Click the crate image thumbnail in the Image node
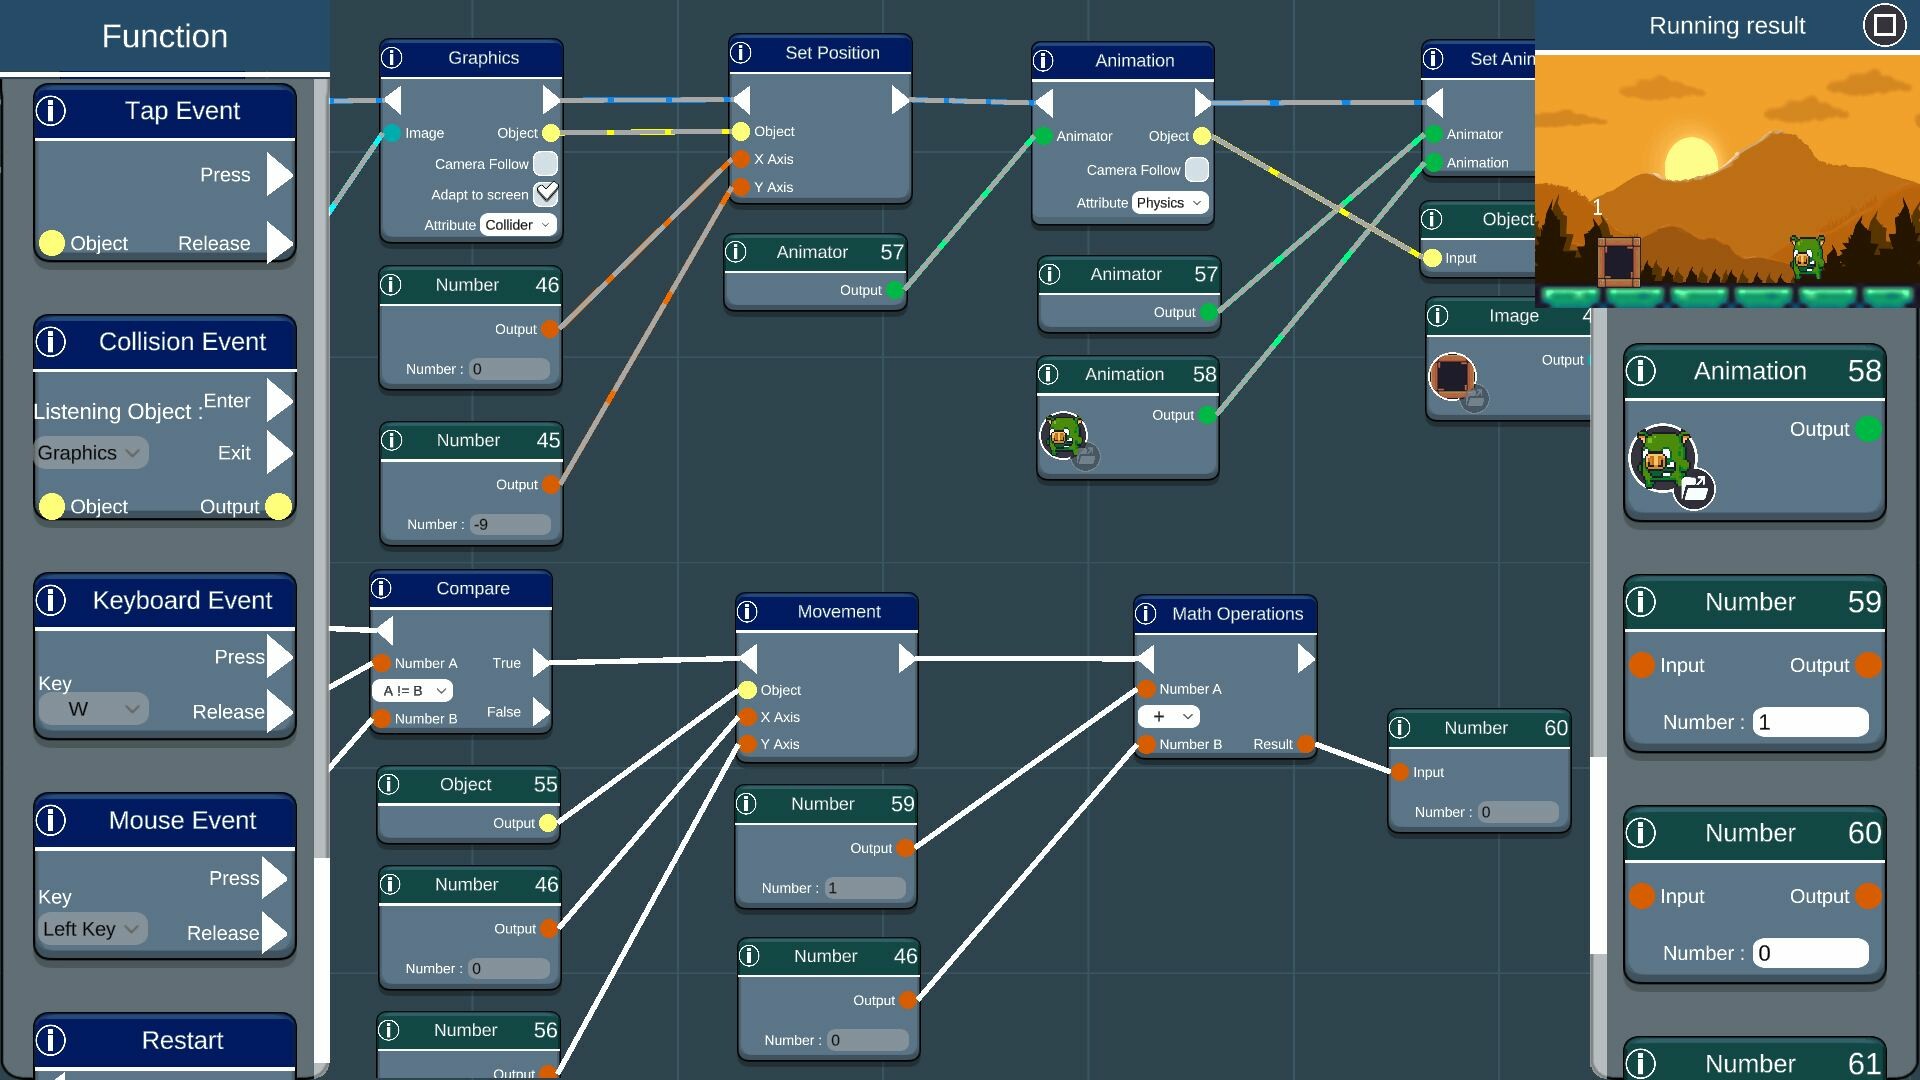The image size is (1920, 1080). coord(1454,378)
